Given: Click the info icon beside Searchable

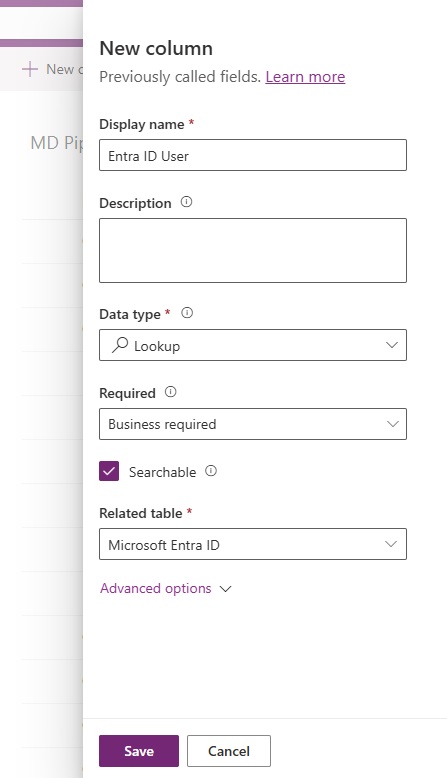Looking at the screenshot, I should tap(211, 471).
